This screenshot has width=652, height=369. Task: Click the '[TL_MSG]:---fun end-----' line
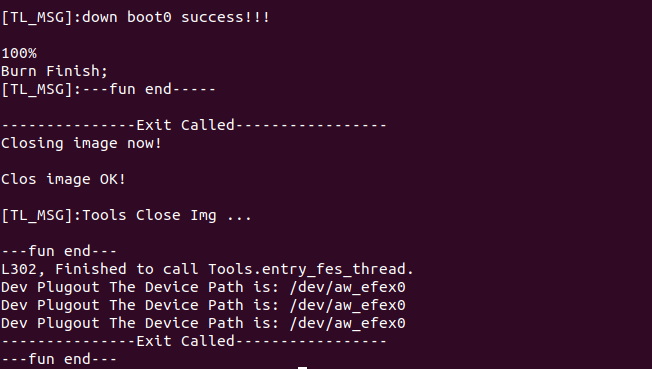coord(108,89)
